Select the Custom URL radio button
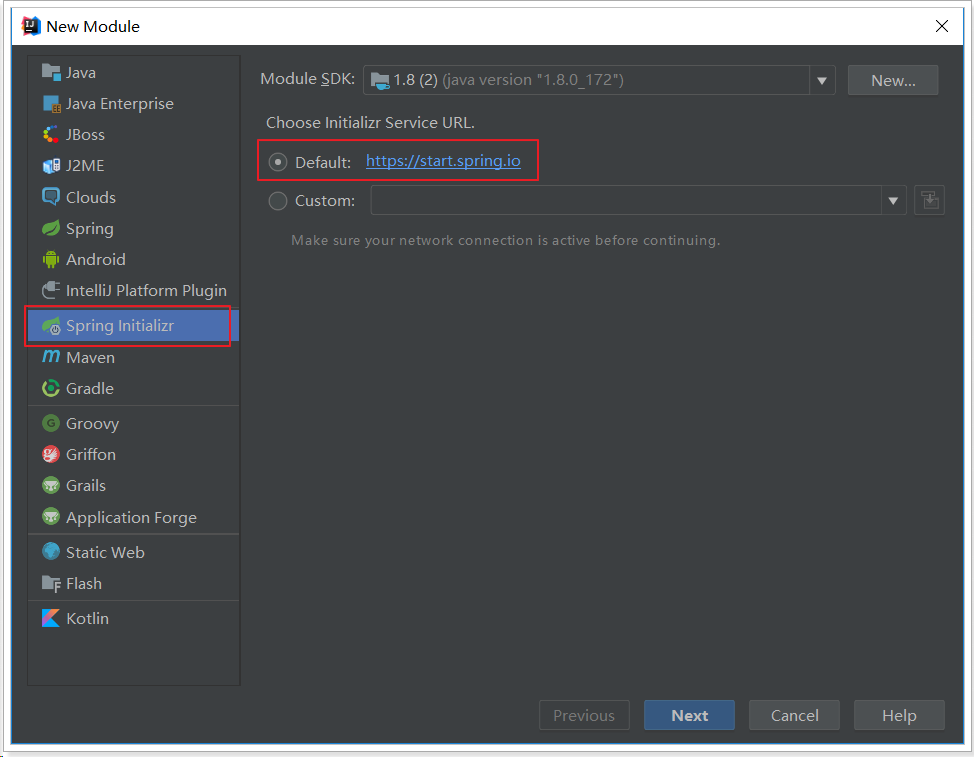The image size is (974, 757). pyautogui.click(x=278, y=201)
